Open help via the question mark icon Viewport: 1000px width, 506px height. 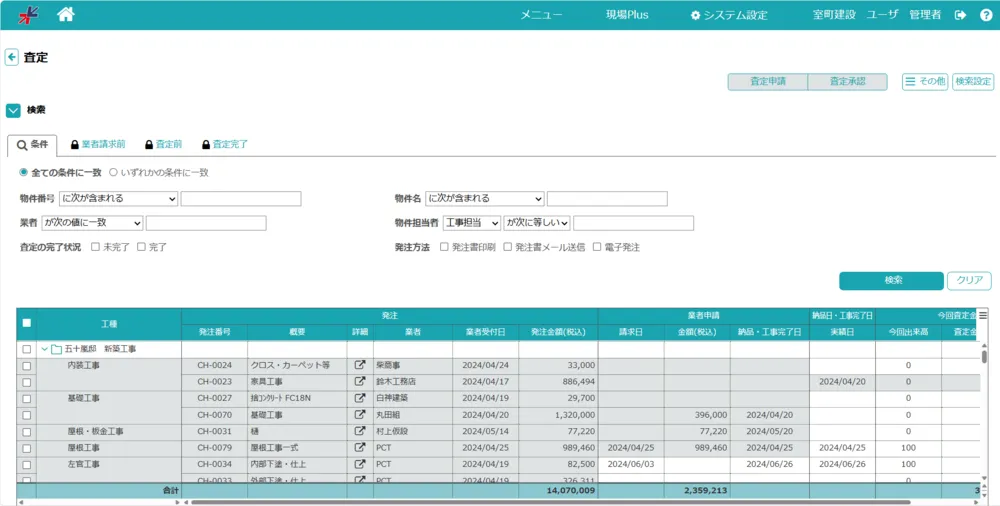(x=986, y=15)
